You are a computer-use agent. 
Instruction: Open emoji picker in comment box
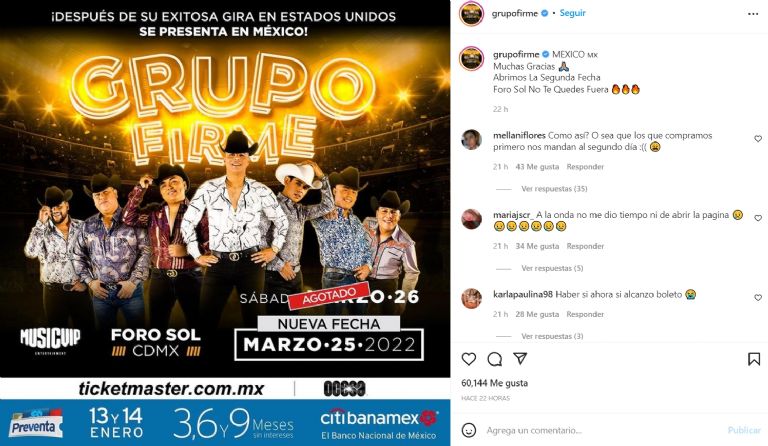(x=469, y=430)
